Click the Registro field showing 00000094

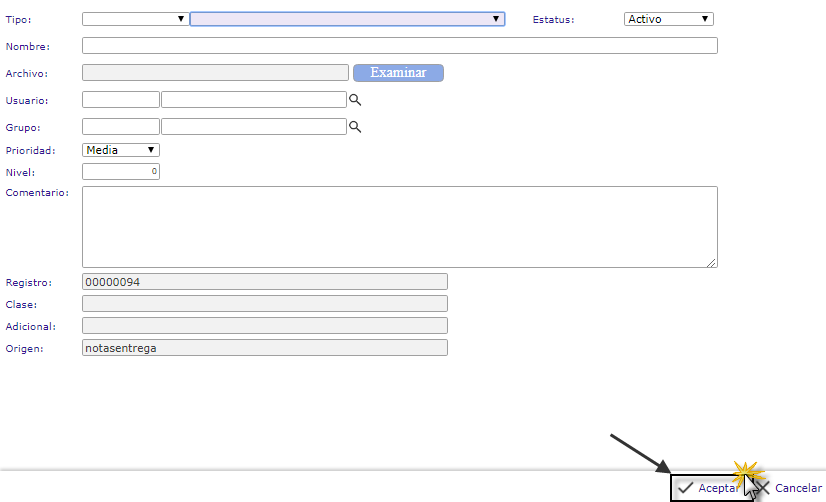pos(264,282)
